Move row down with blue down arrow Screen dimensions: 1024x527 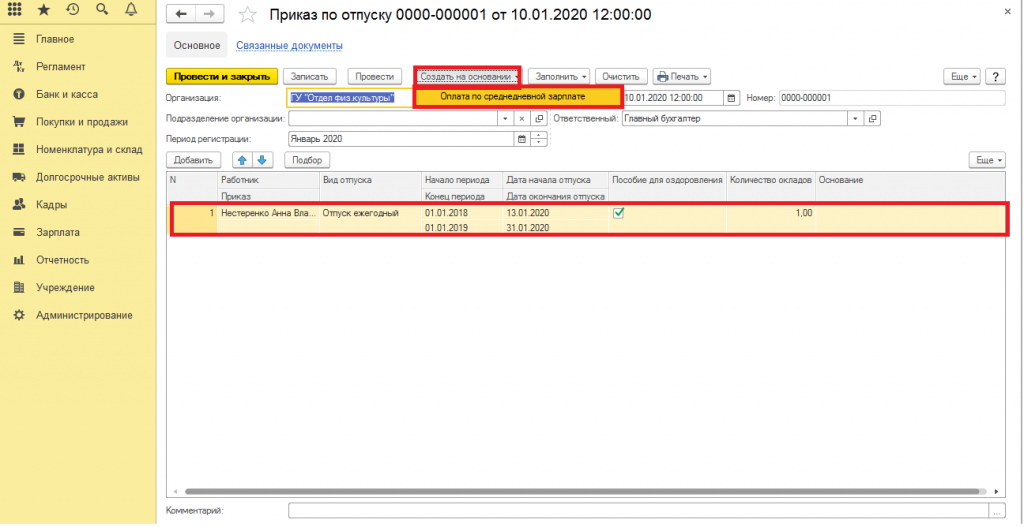click(261, 160)
